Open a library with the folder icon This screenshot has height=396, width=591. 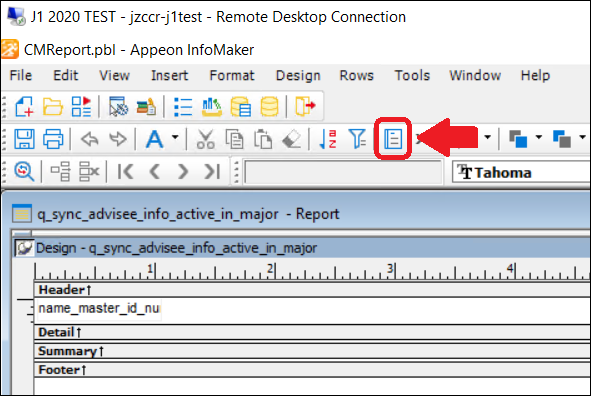52,106
